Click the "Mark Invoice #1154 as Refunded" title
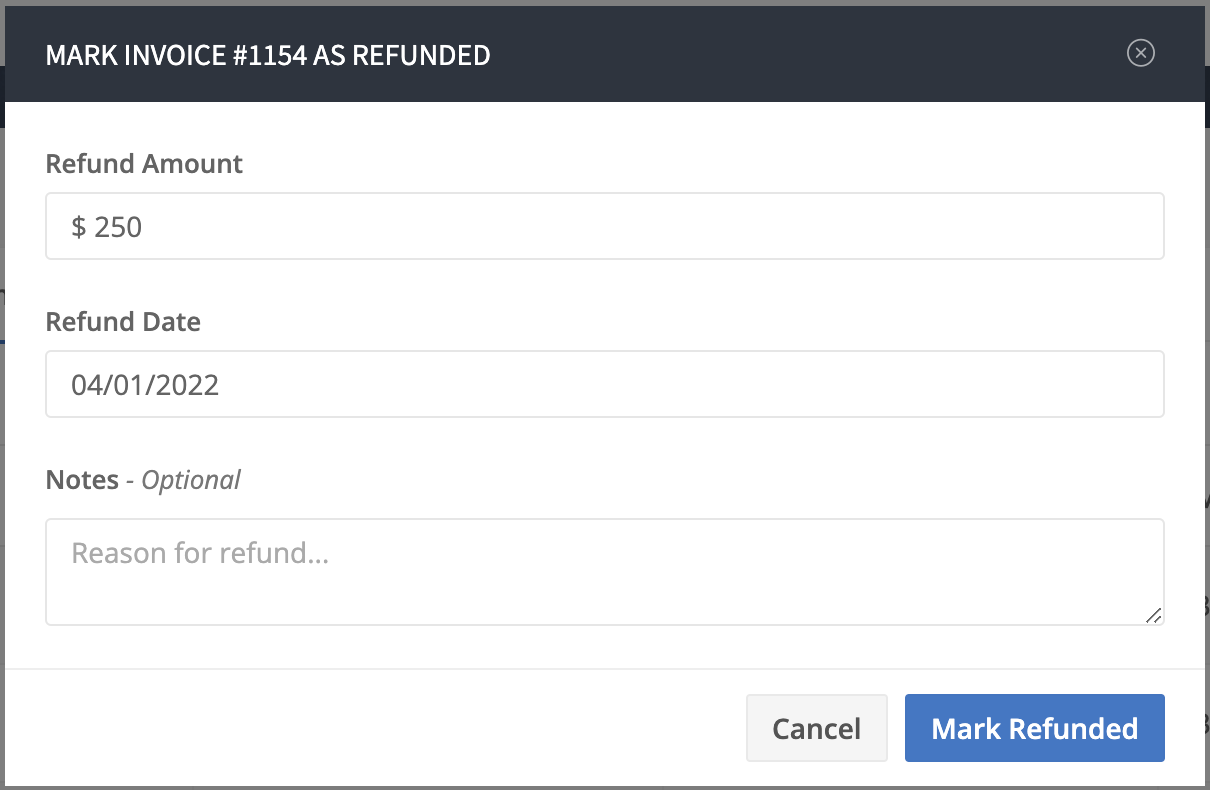 [x=268, y=55]
